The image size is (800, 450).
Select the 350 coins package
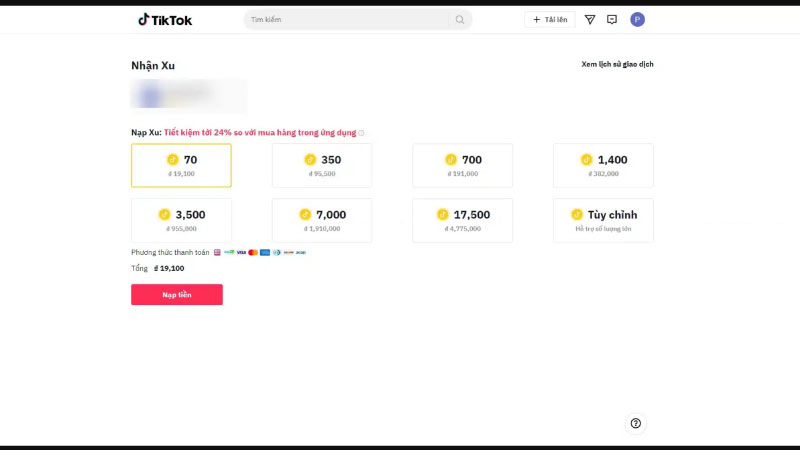[x=322, y=165]
